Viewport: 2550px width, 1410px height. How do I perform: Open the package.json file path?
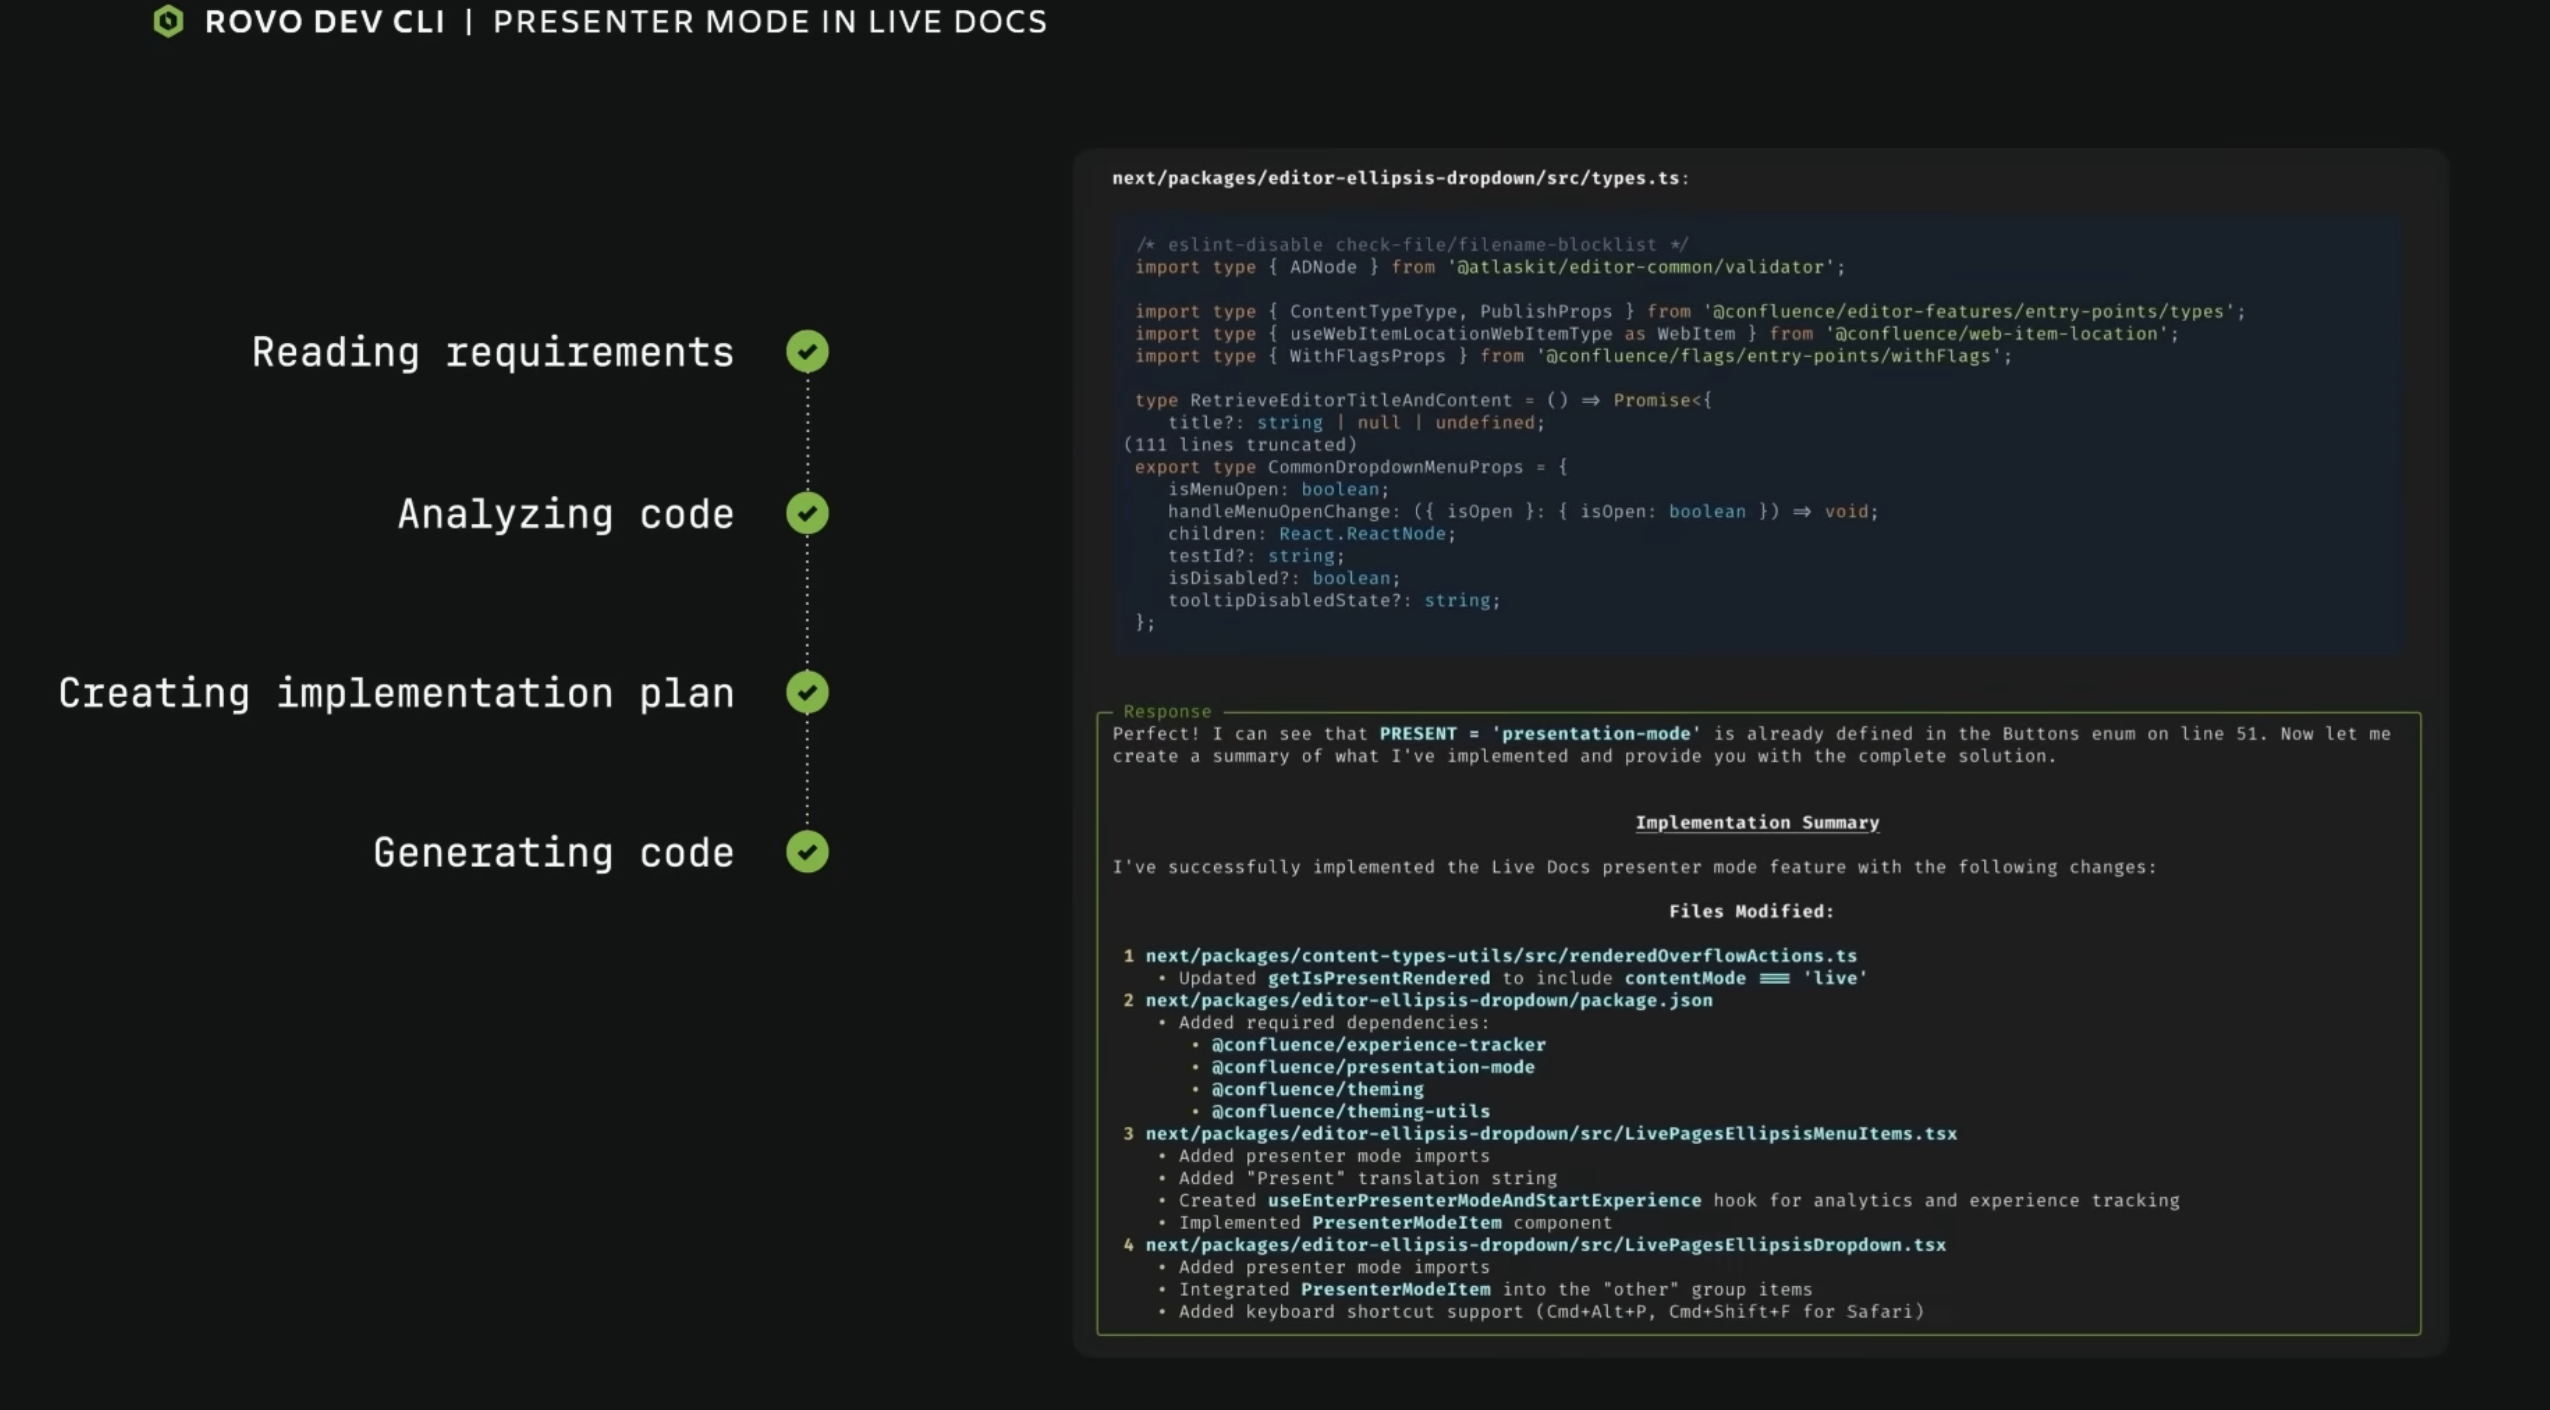tap(1428, 1000)
